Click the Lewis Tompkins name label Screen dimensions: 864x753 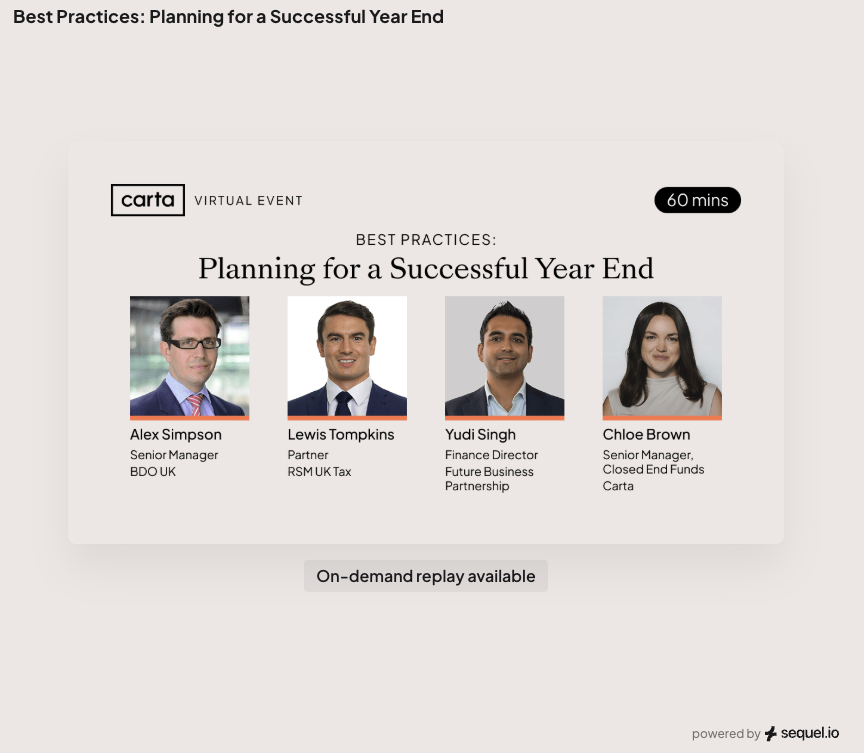[341, 434]
